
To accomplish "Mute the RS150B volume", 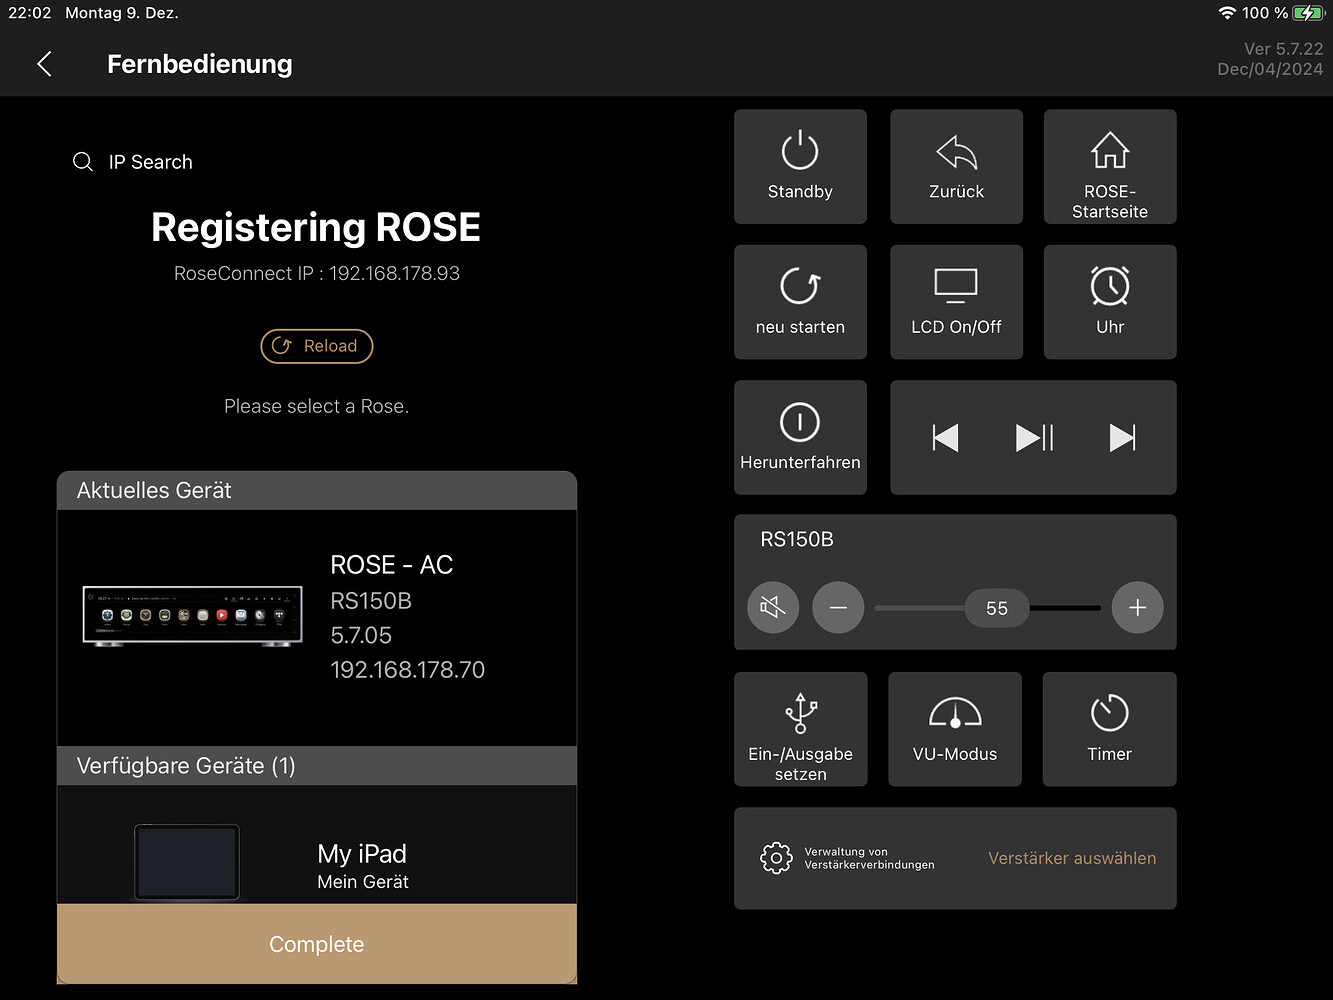I will (x=773, y=607).
